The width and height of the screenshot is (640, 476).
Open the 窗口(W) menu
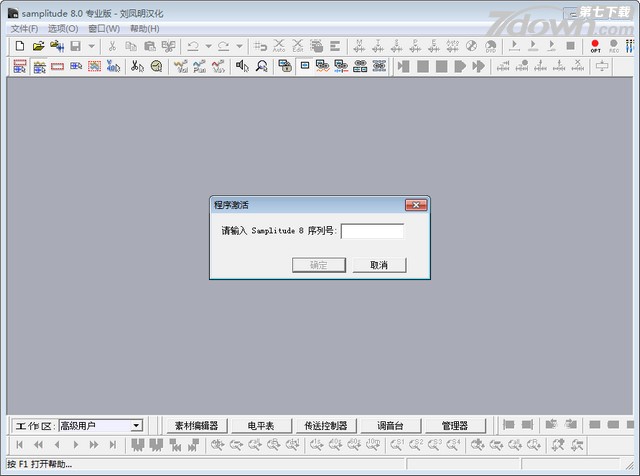pyautogui.click(x=104, y=29)
